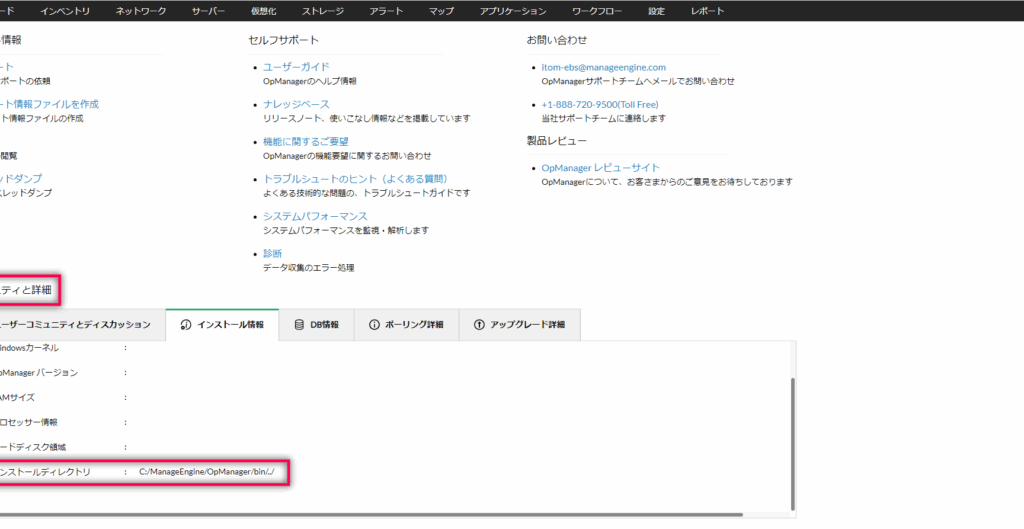
Task: Click the database icon on DB情報 tab
Action: [299, 325]
